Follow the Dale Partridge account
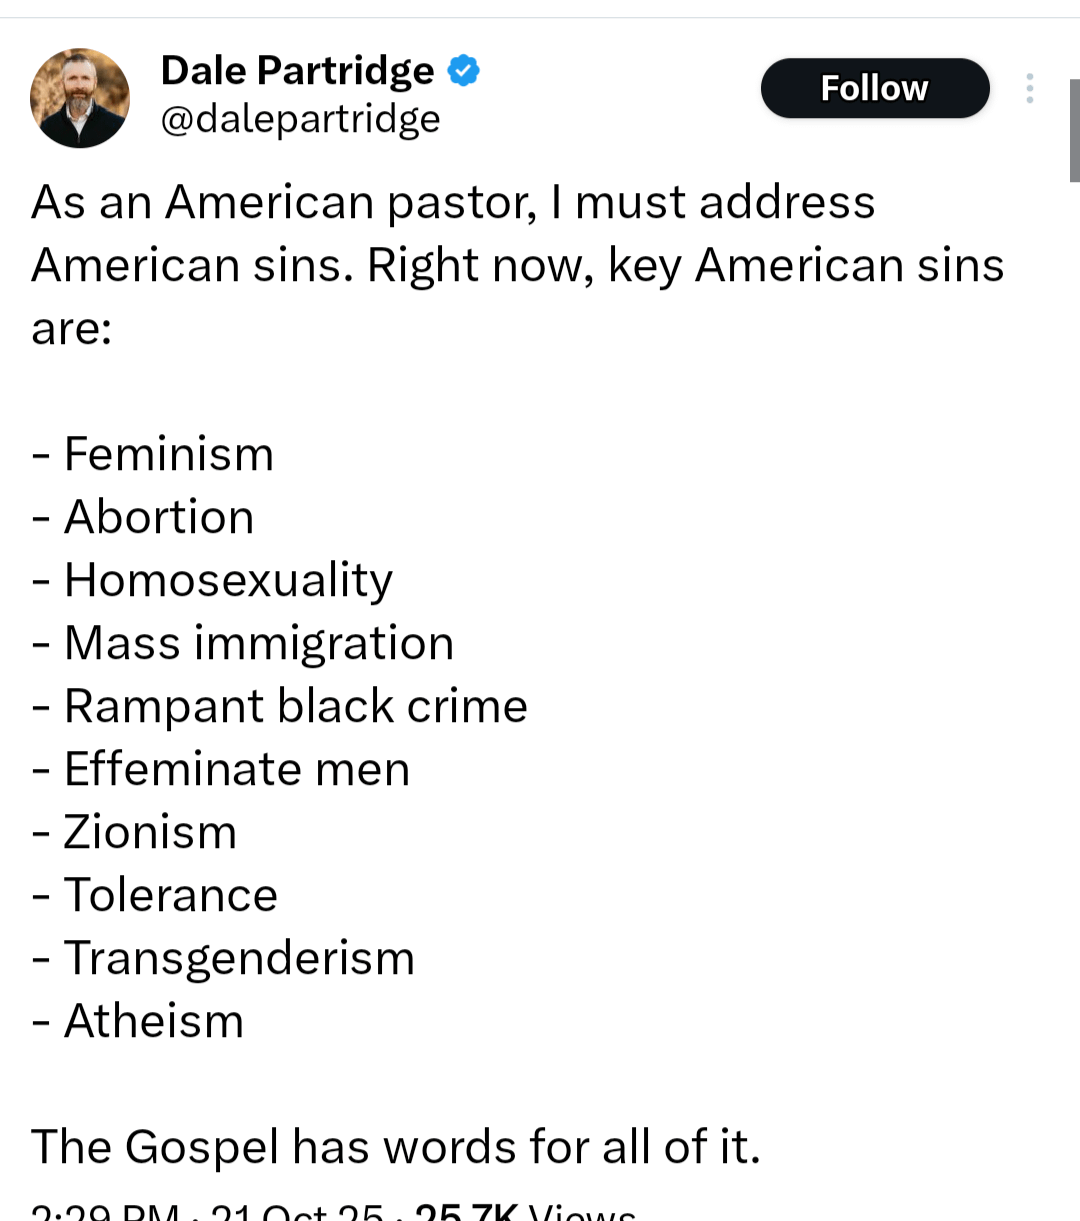 coord(874,89)
